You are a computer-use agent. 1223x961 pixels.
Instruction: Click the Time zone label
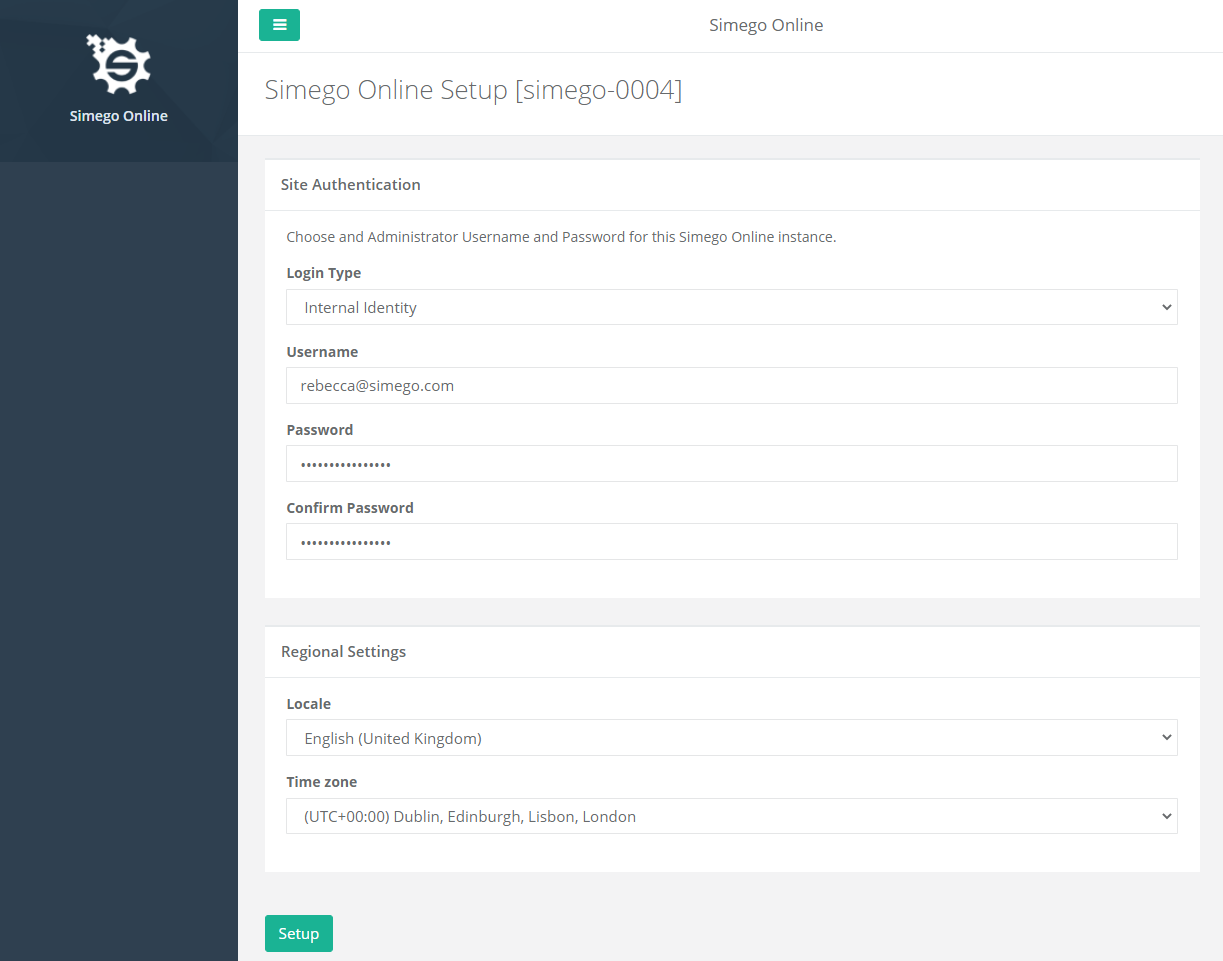coord(321,782)
